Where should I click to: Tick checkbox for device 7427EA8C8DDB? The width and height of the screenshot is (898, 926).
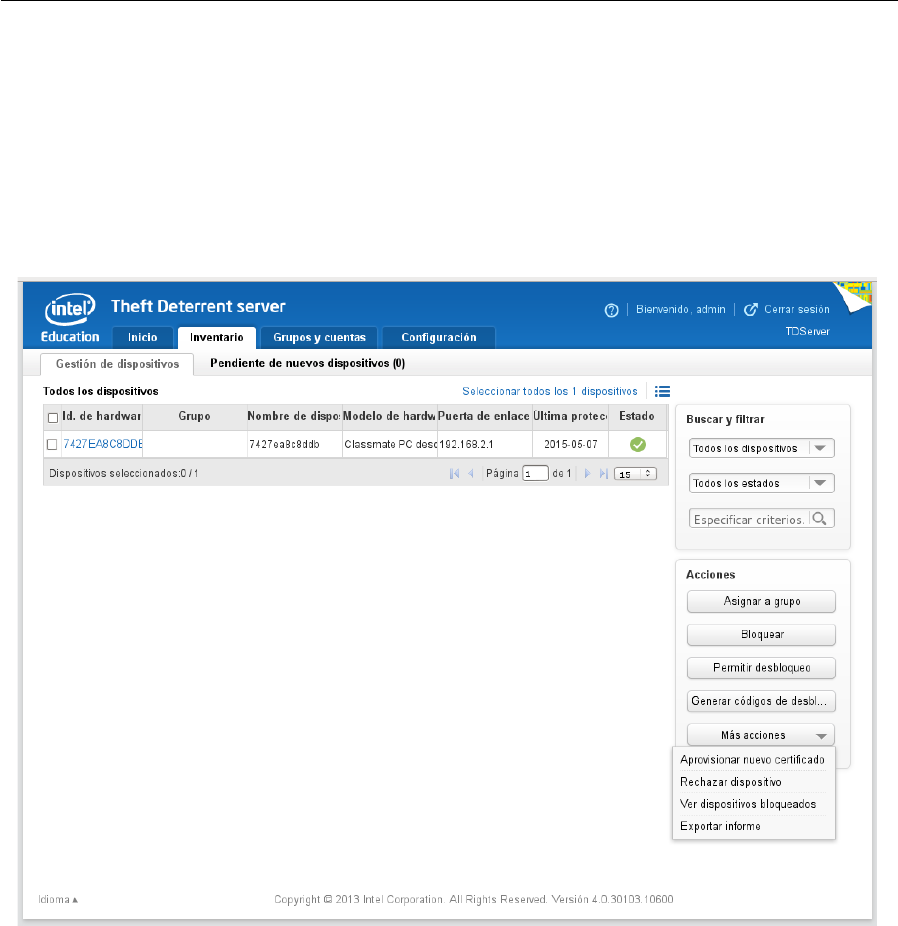tap(52, 445)
